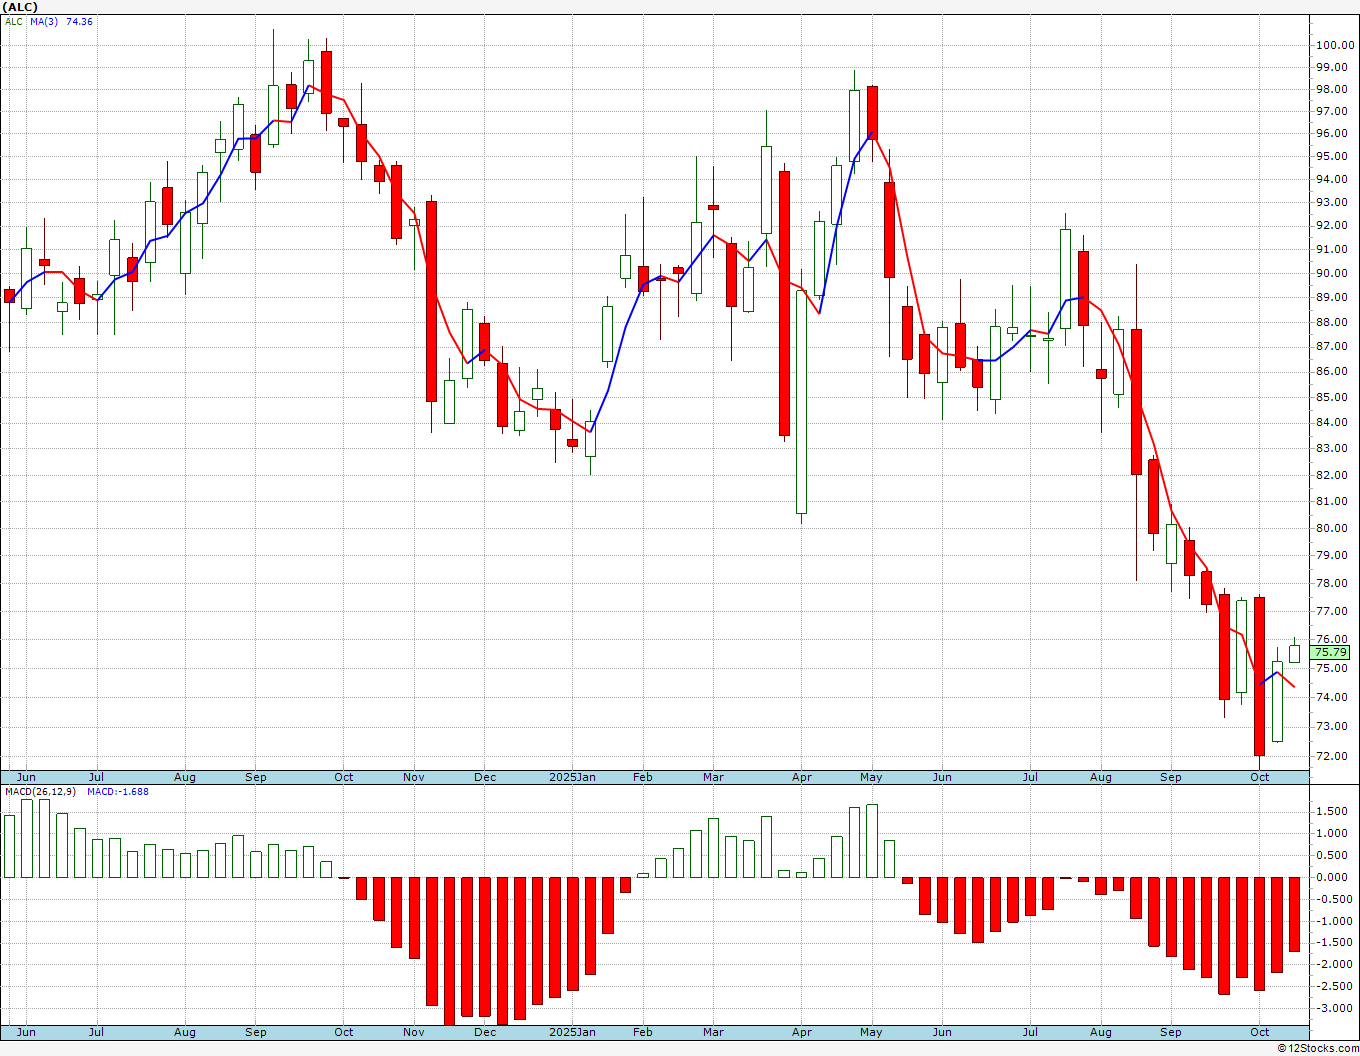The image size is (1360, 1056).
Task: Click Apr on the MACD panel time axis
Action: [801, 1032]
